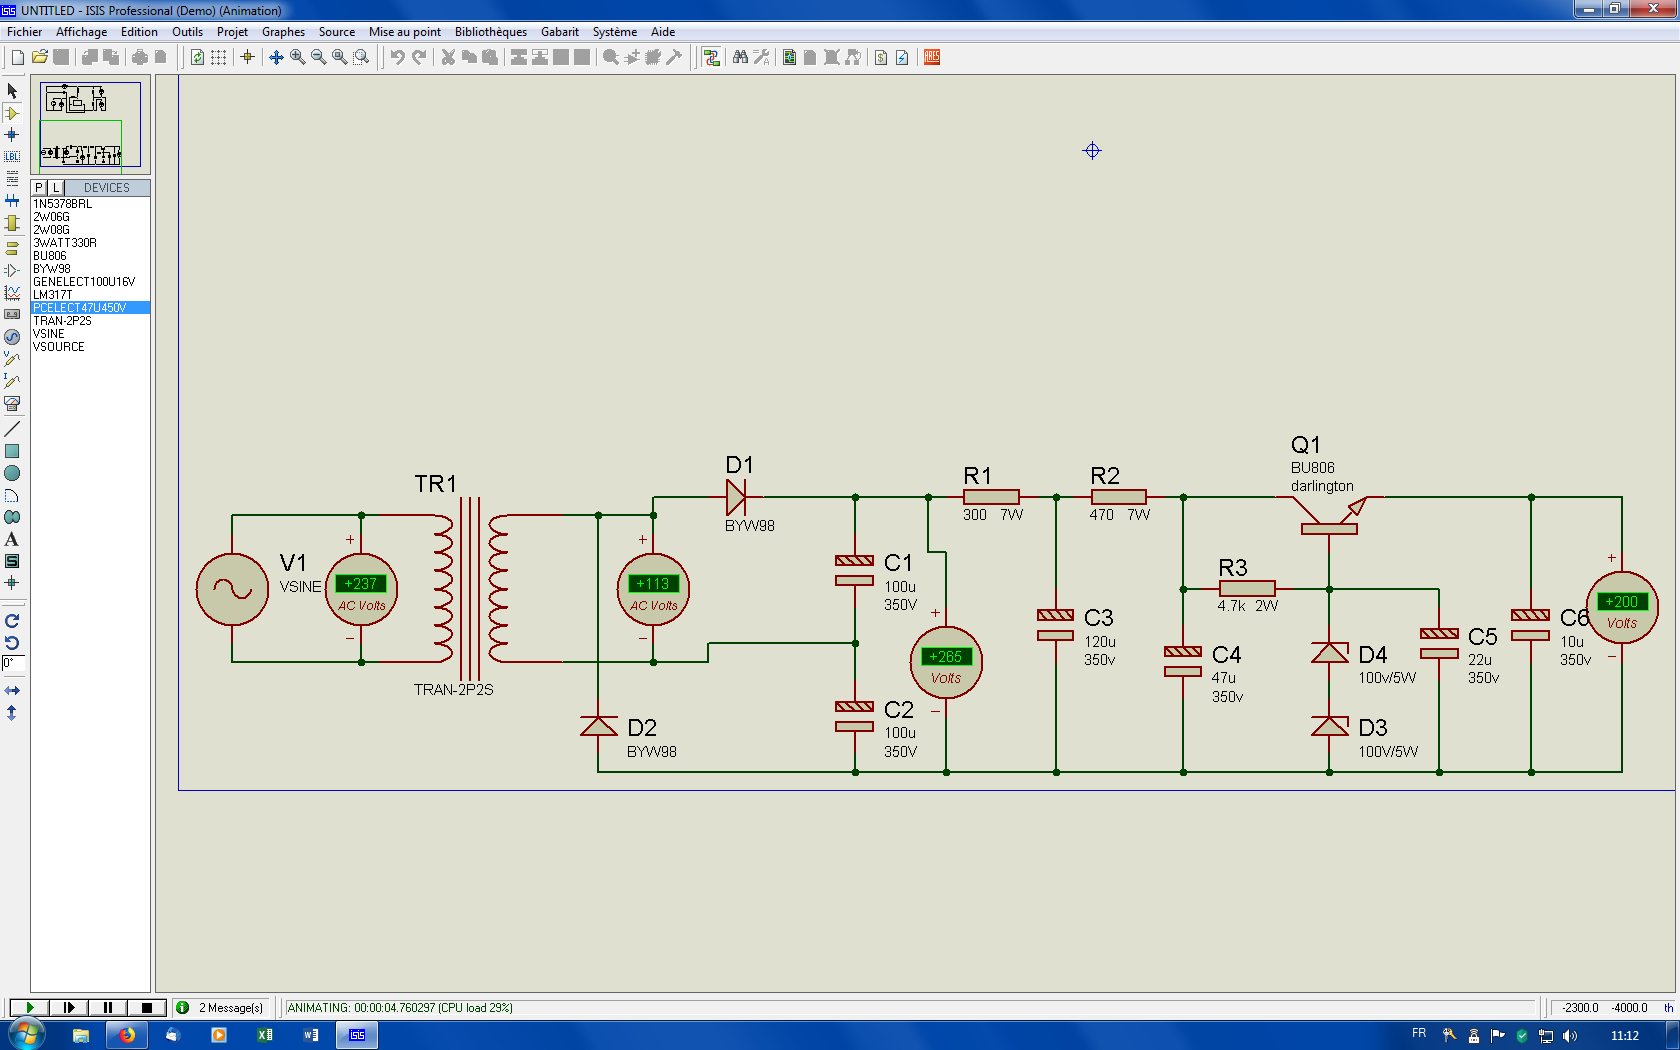1680x1050 pixels.
Task: Open the property assignment tool
Action: pos(761,57)
